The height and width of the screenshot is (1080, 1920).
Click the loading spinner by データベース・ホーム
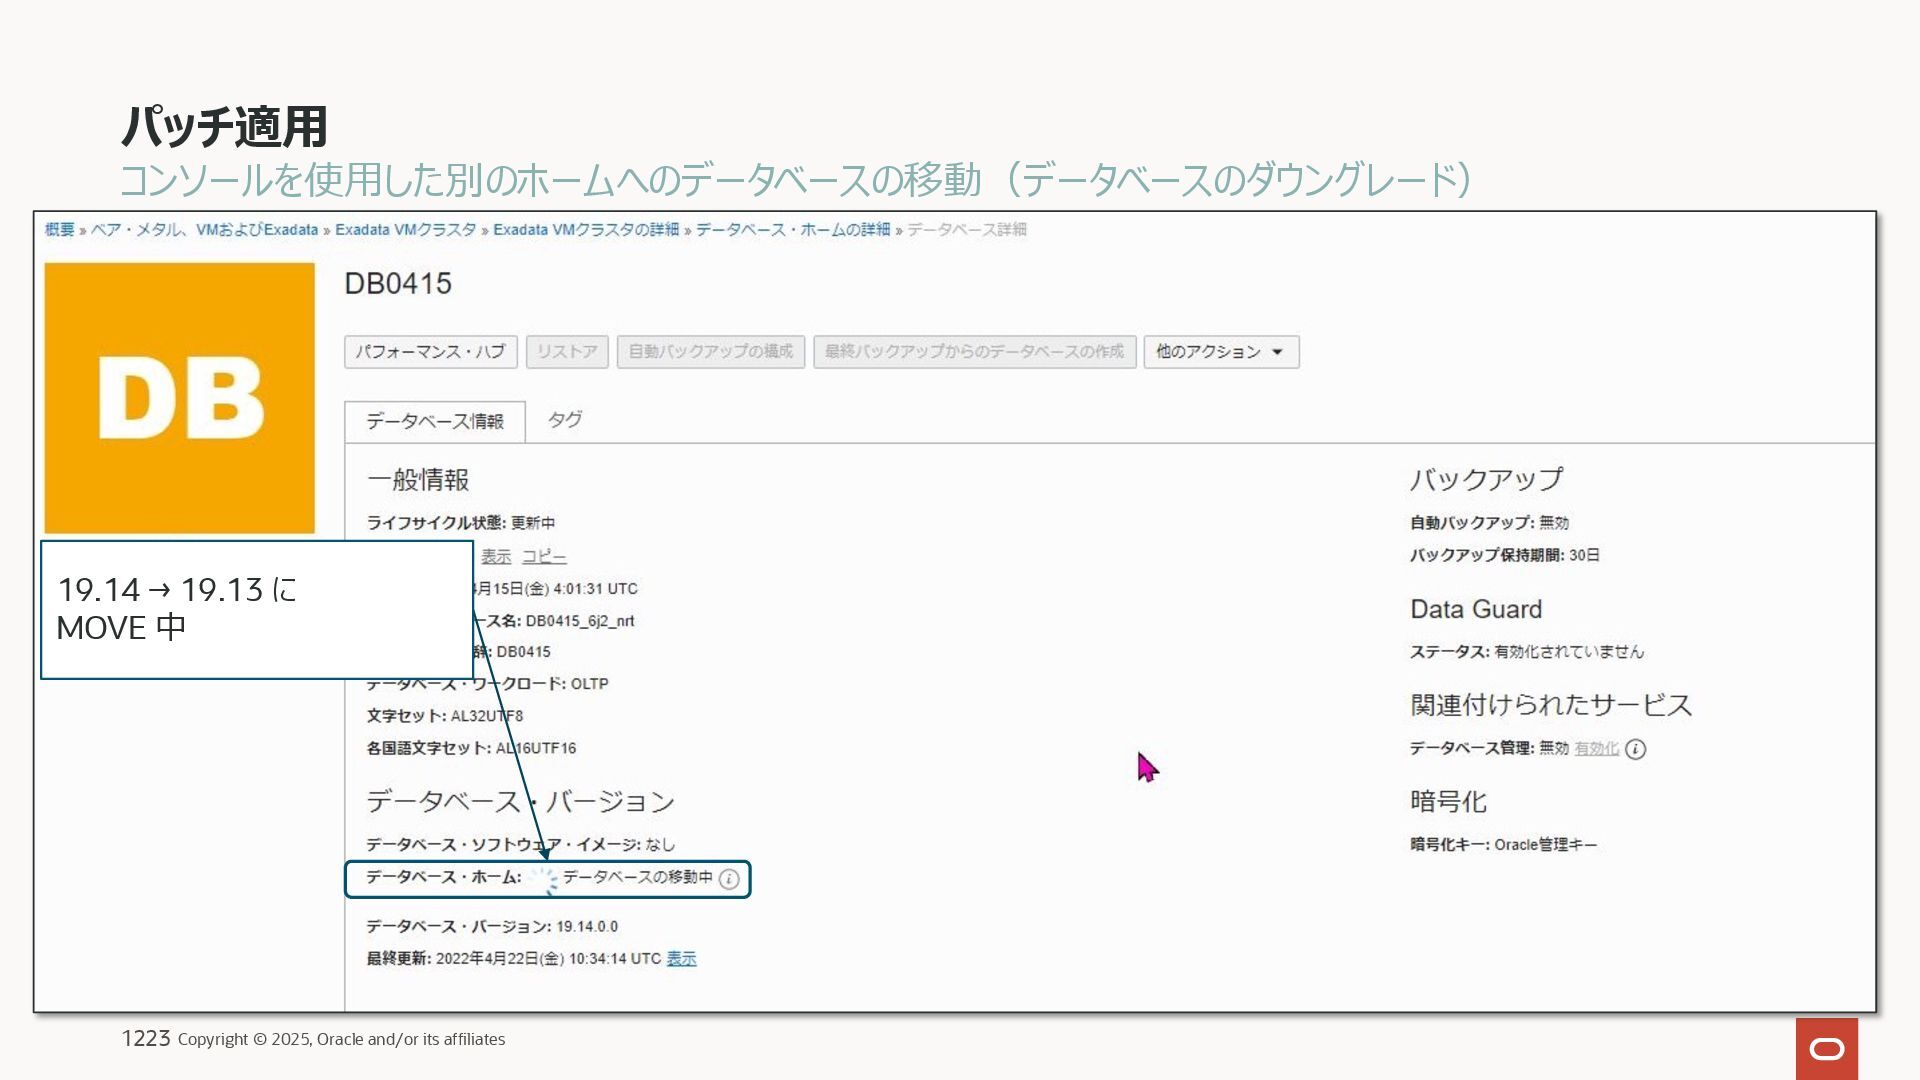tap(543, 879)
